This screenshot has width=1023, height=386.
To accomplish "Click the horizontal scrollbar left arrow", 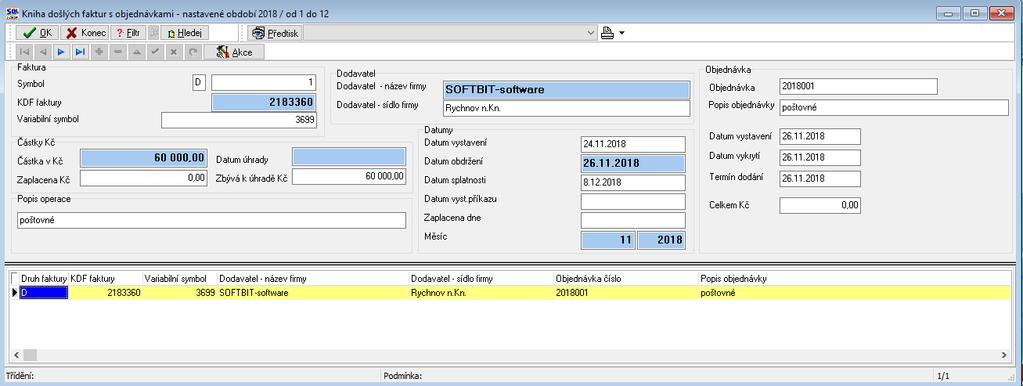I will (x=16, y=355).
